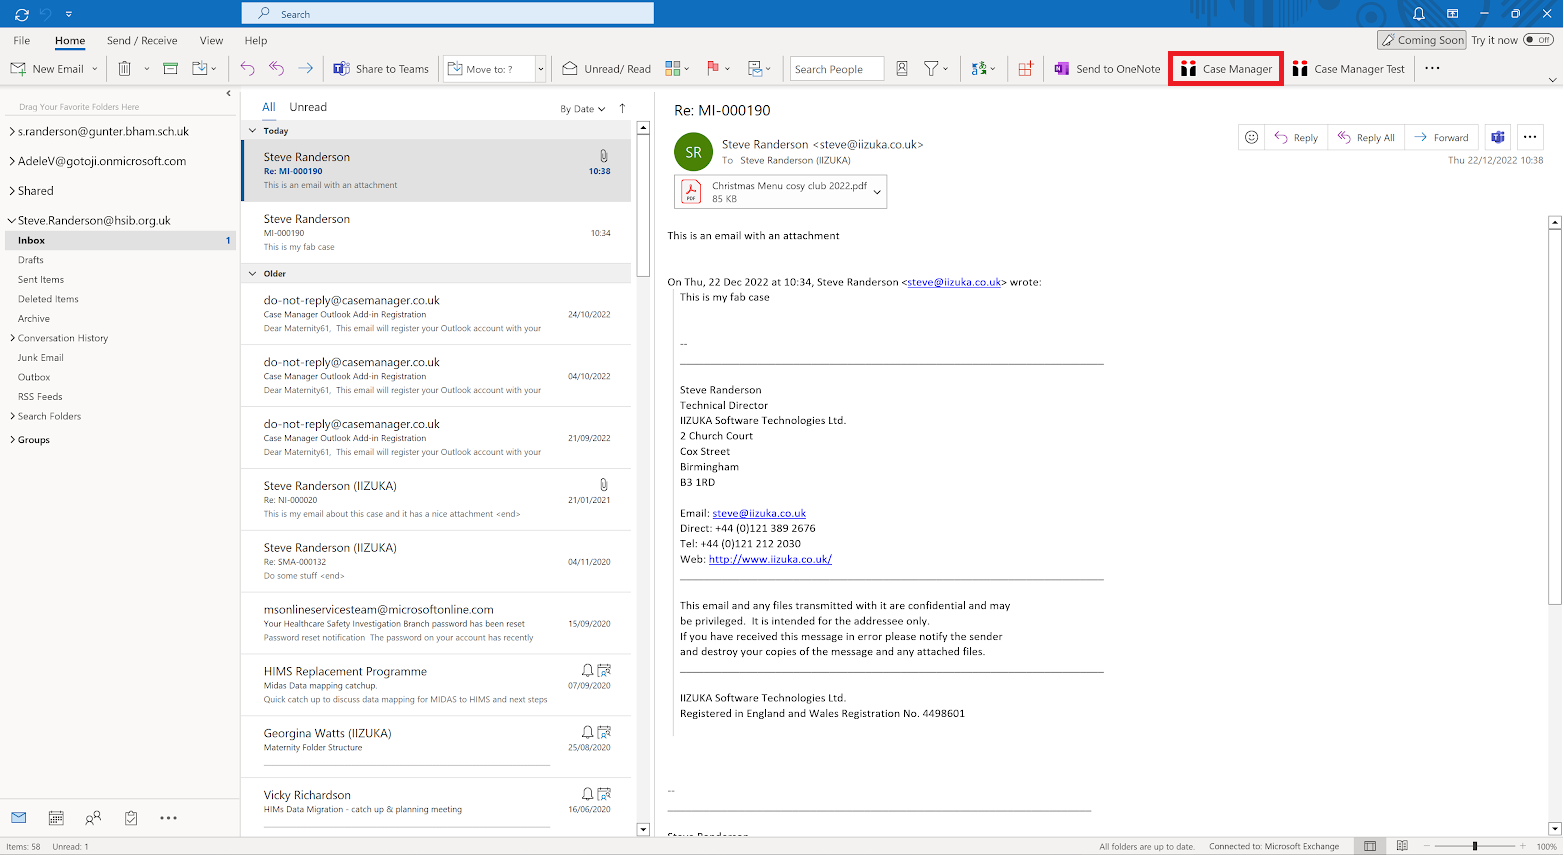
Task: Click Forward in the reading pane
Action: pyautogui.click(x=1441, y=137)
